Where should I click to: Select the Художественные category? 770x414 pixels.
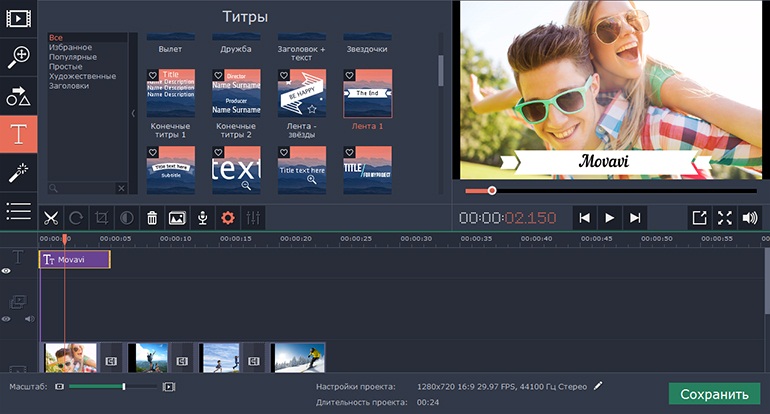(x=82, y=76)
